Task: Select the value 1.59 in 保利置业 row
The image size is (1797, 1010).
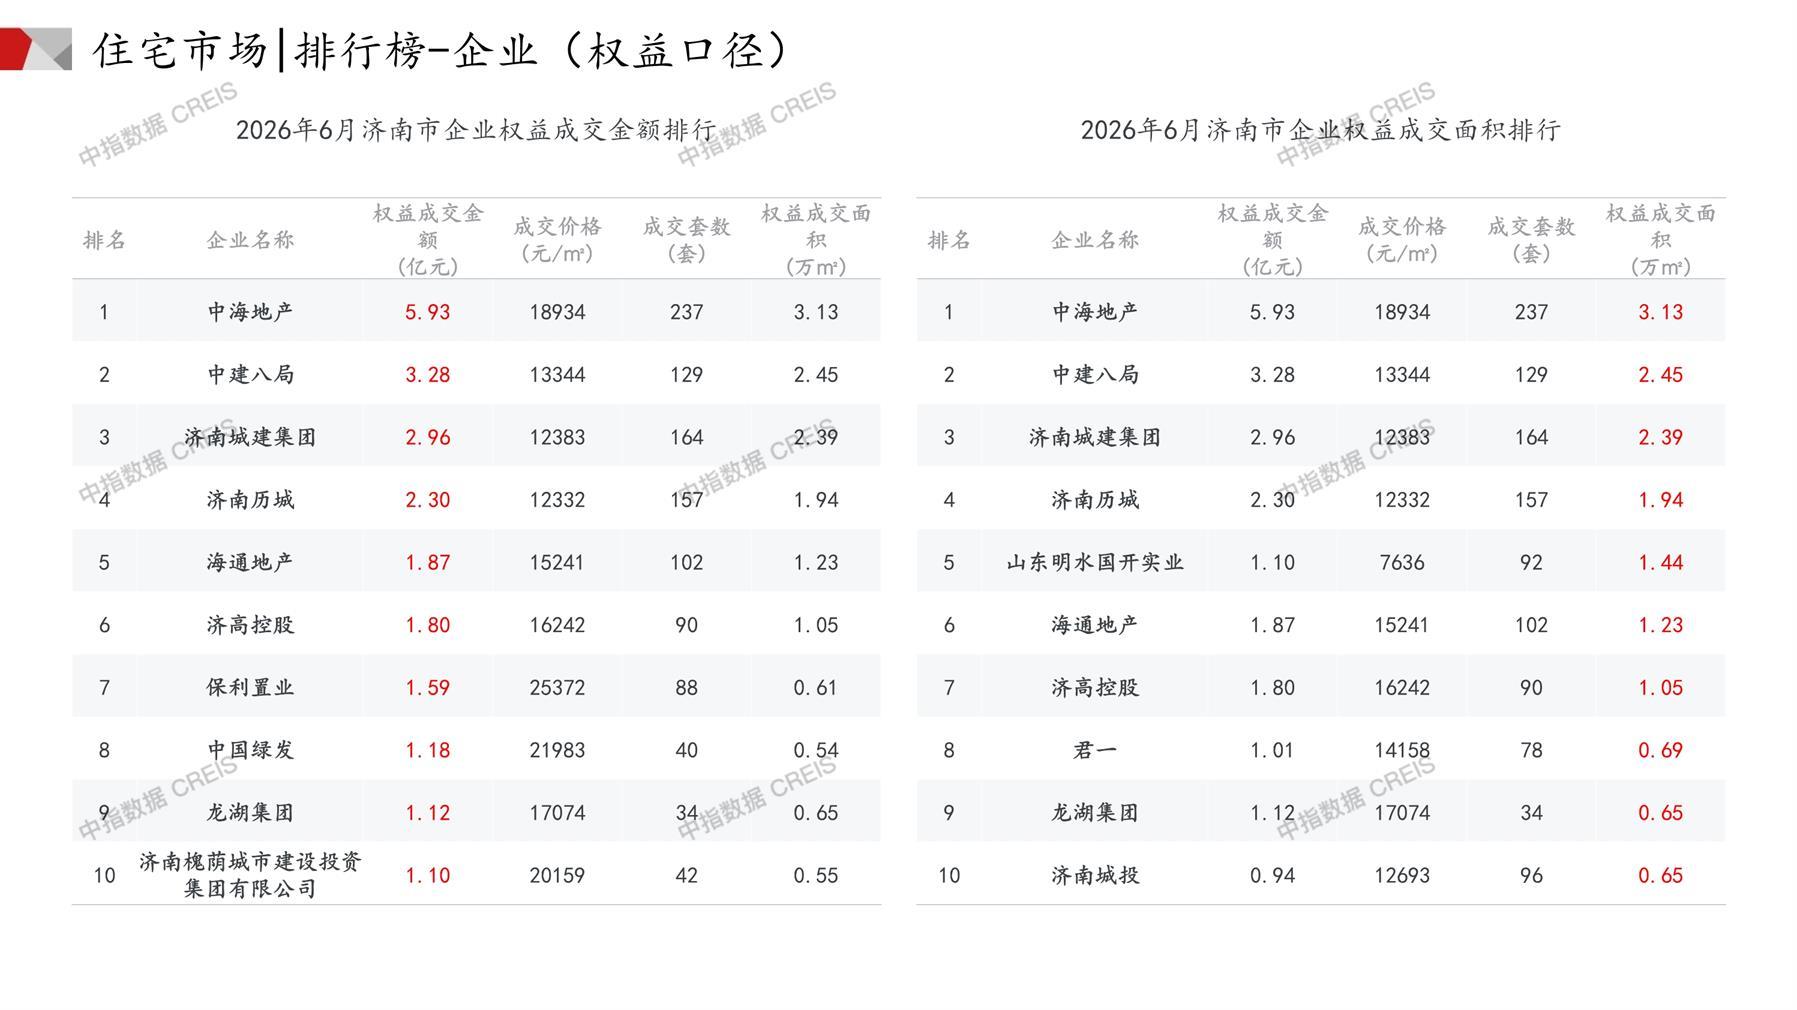Action: [427, 688]
